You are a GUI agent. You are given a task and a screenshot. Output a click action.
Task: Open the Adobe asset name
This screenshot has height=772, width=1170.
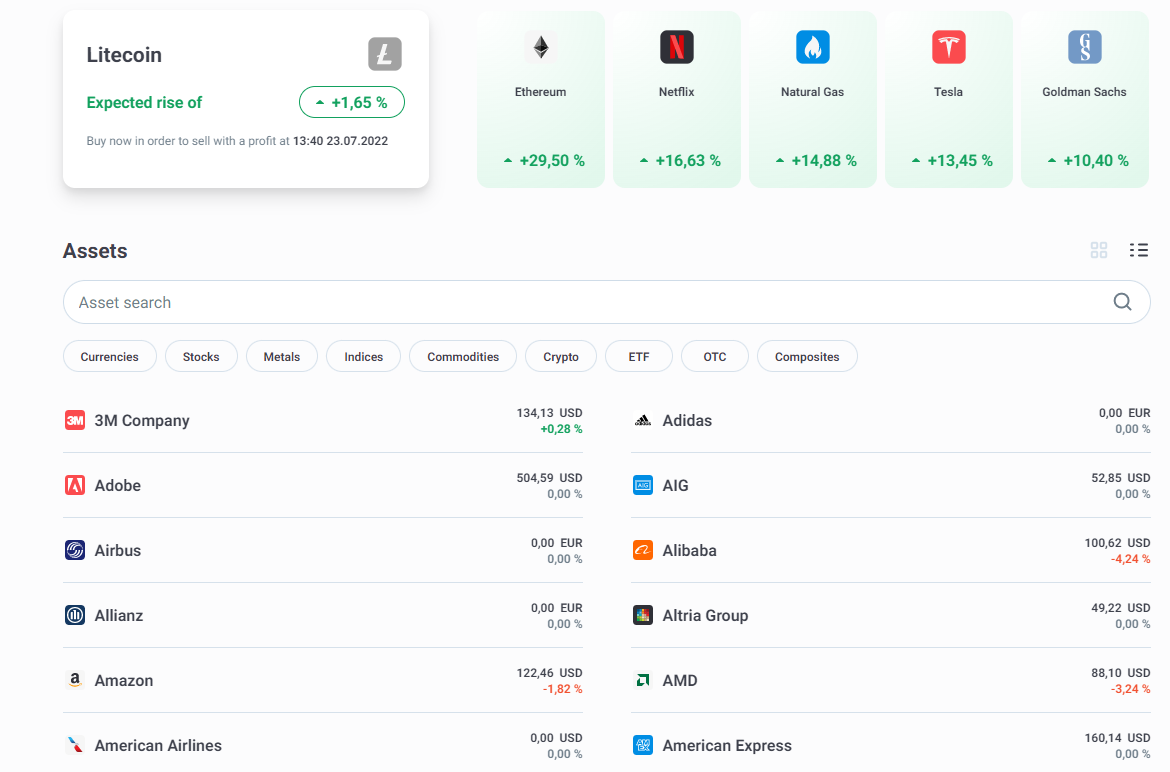pyautogui.click(x=118, y=486)
